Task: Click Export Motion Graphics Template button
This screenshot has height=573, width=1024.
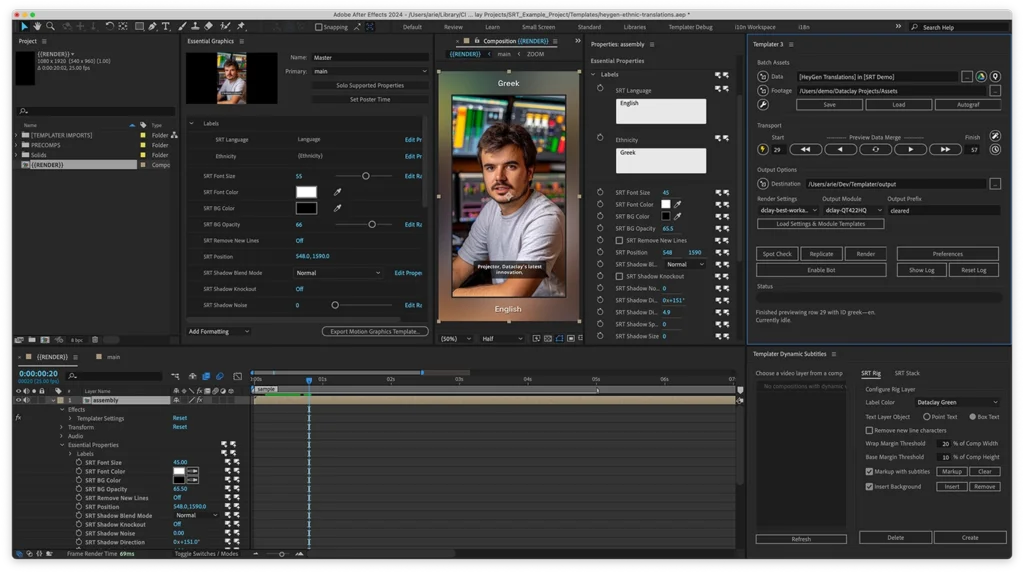Action: (x=375, y=331)
